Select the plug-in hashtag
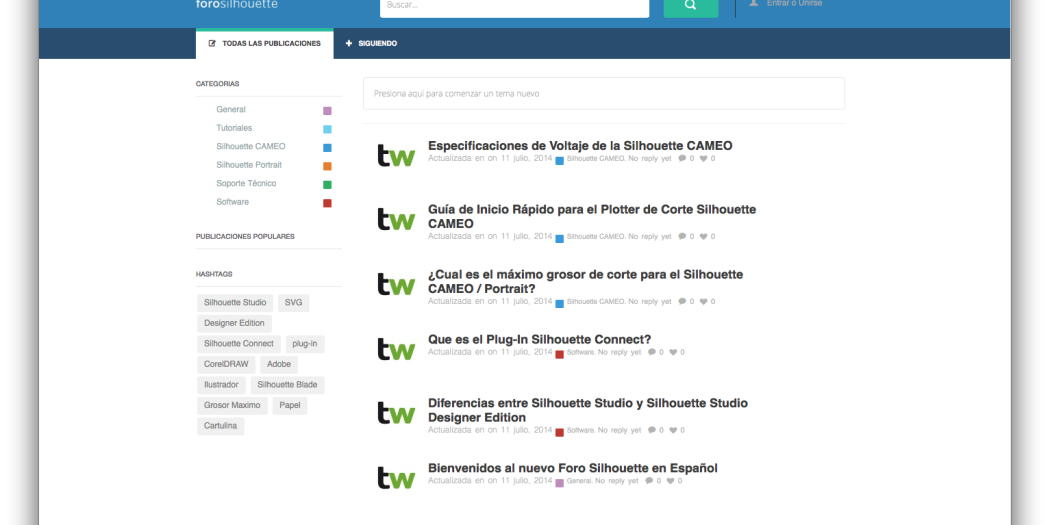The width and height of the screenshot is (1050, 525). (x=305, y=344)
